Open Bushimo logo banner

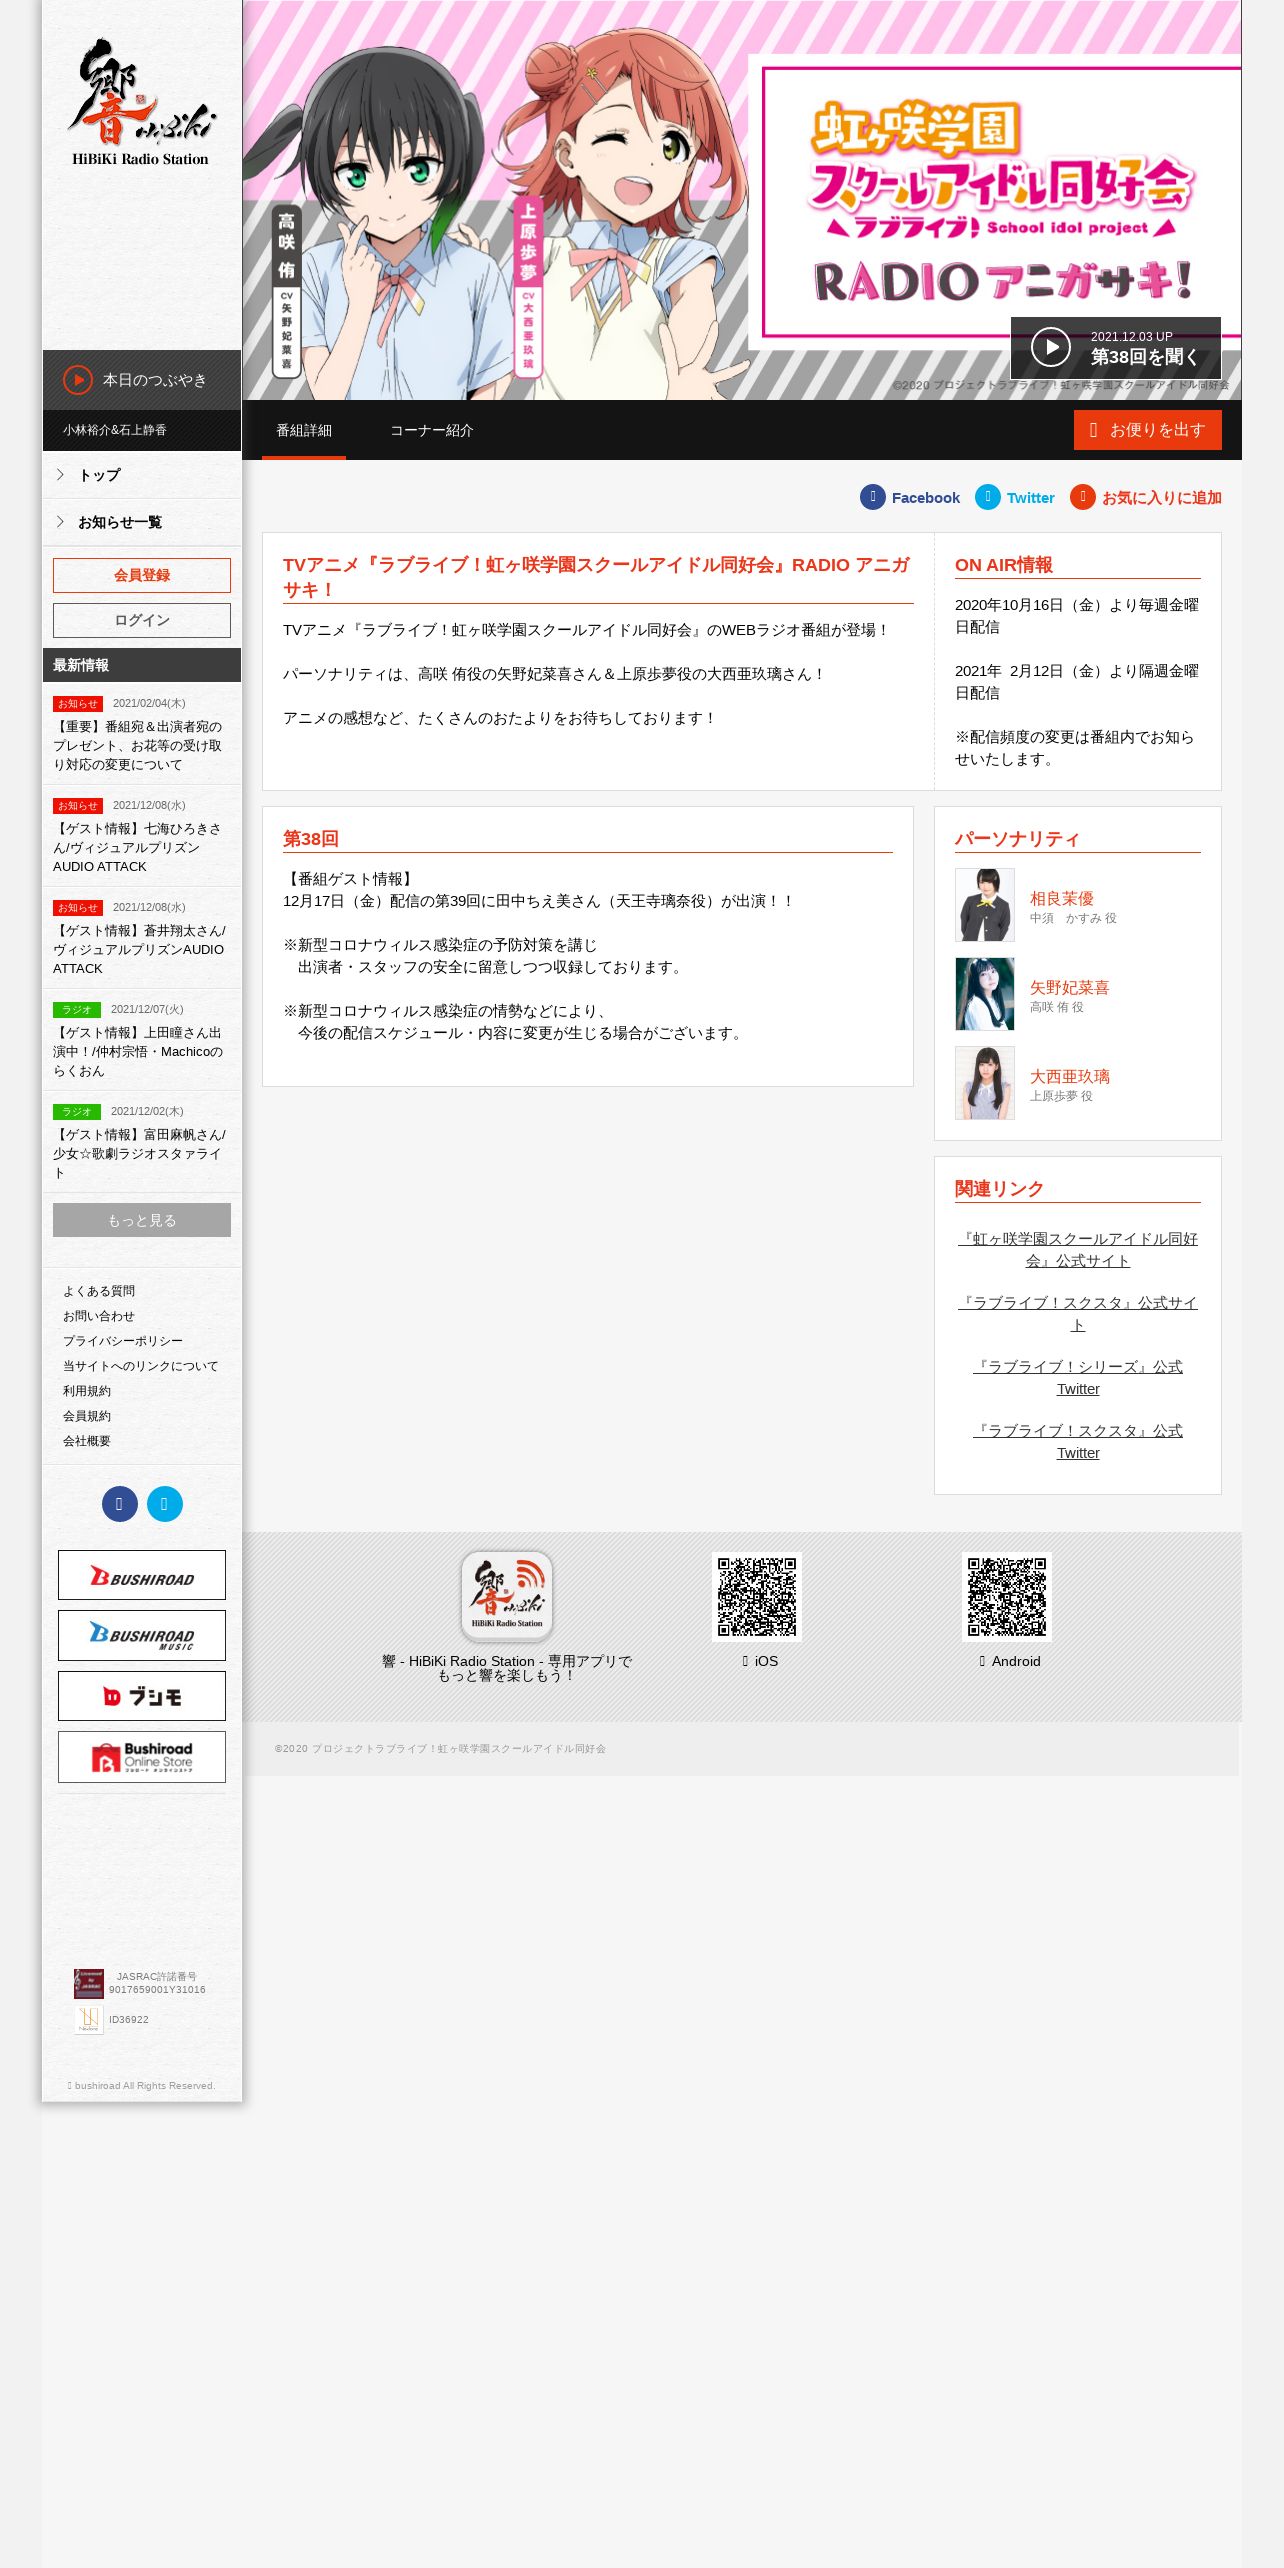tap(142, 1696)
